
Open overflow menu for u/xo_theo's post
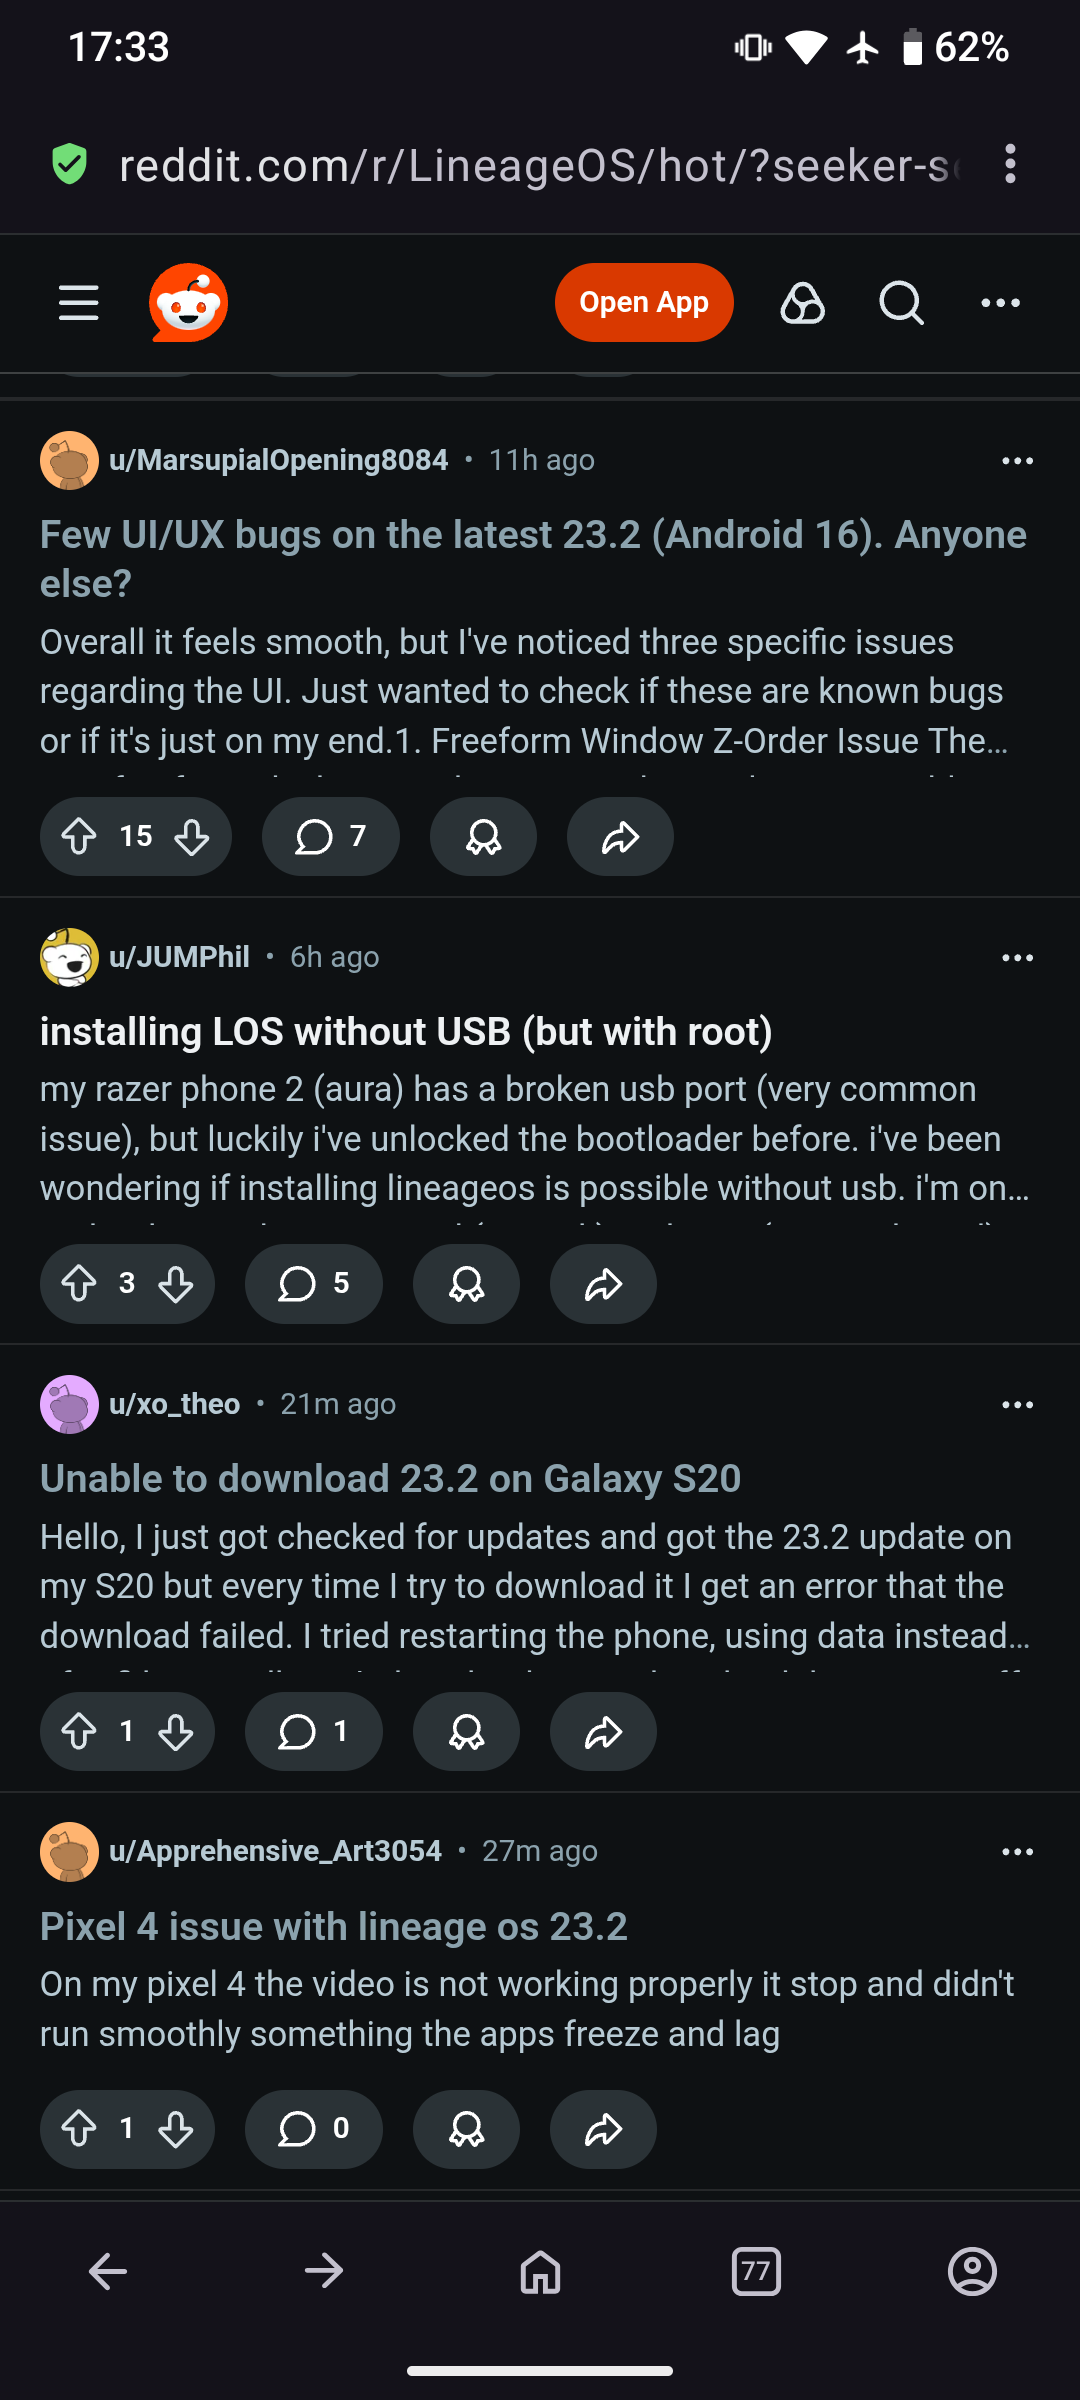point(1017,1405)
